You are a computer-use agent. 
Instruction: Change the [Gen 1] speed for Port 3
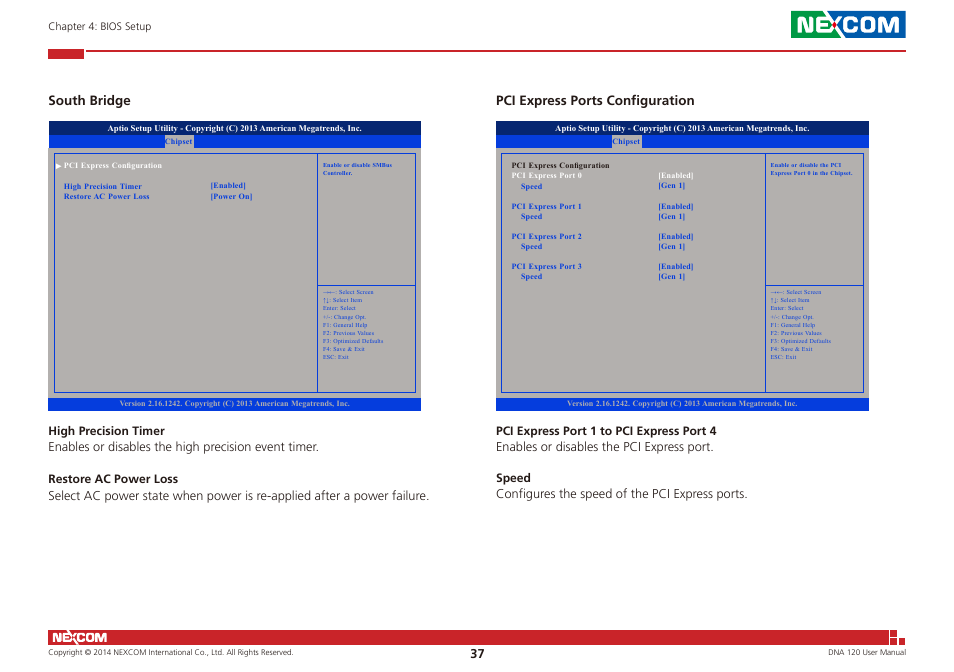point(672,276)
